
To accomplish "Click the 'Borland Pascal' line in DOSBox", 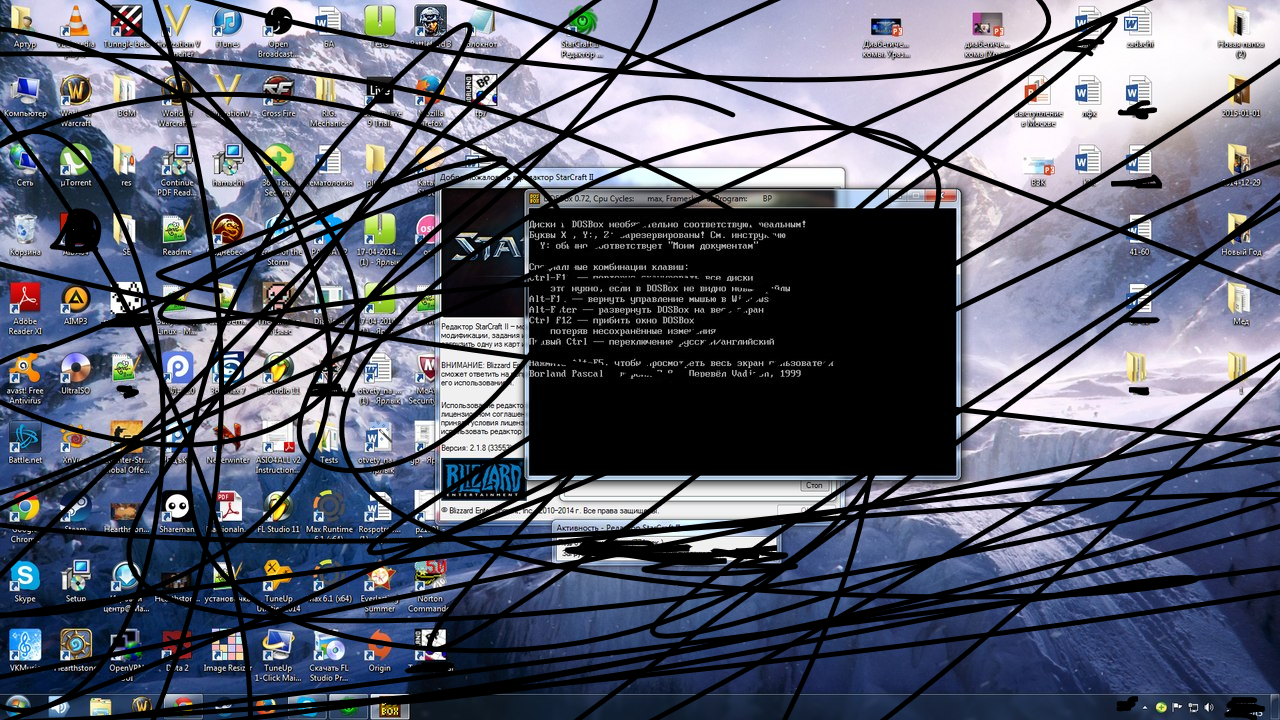I will click(x=665, y=373).
